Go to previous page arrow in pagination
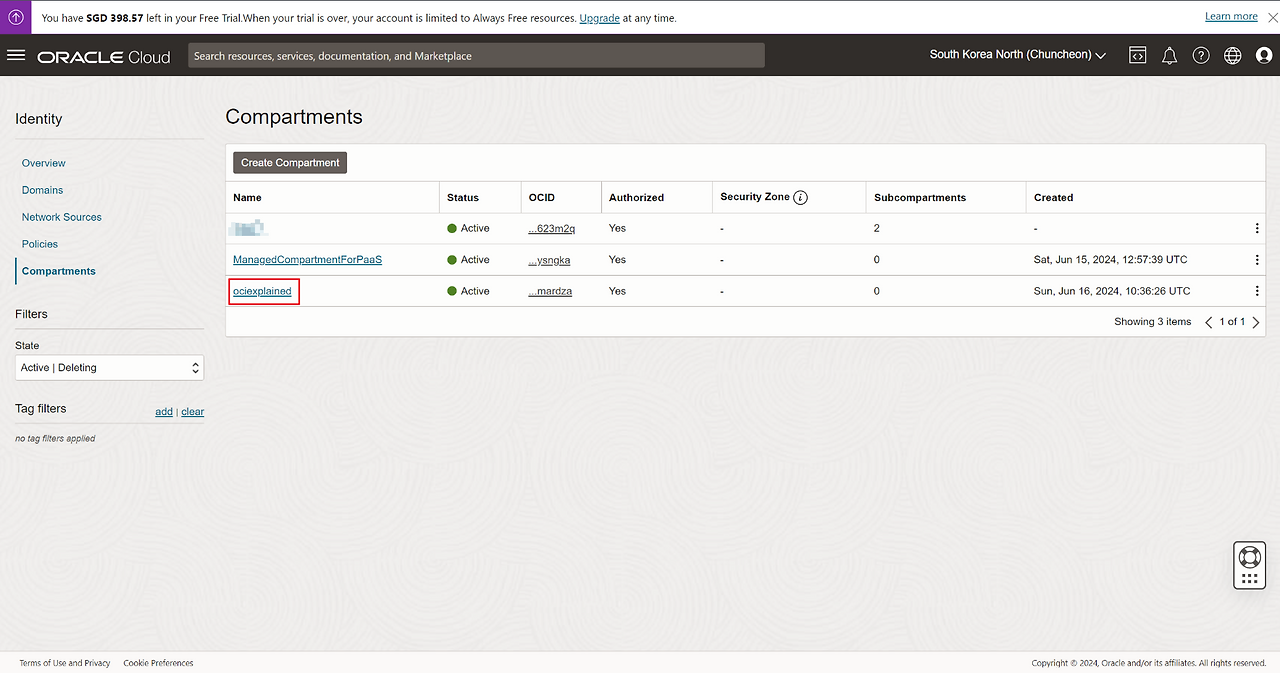The height and width of the screenshot is (673, 1280). coord(1208,322)
